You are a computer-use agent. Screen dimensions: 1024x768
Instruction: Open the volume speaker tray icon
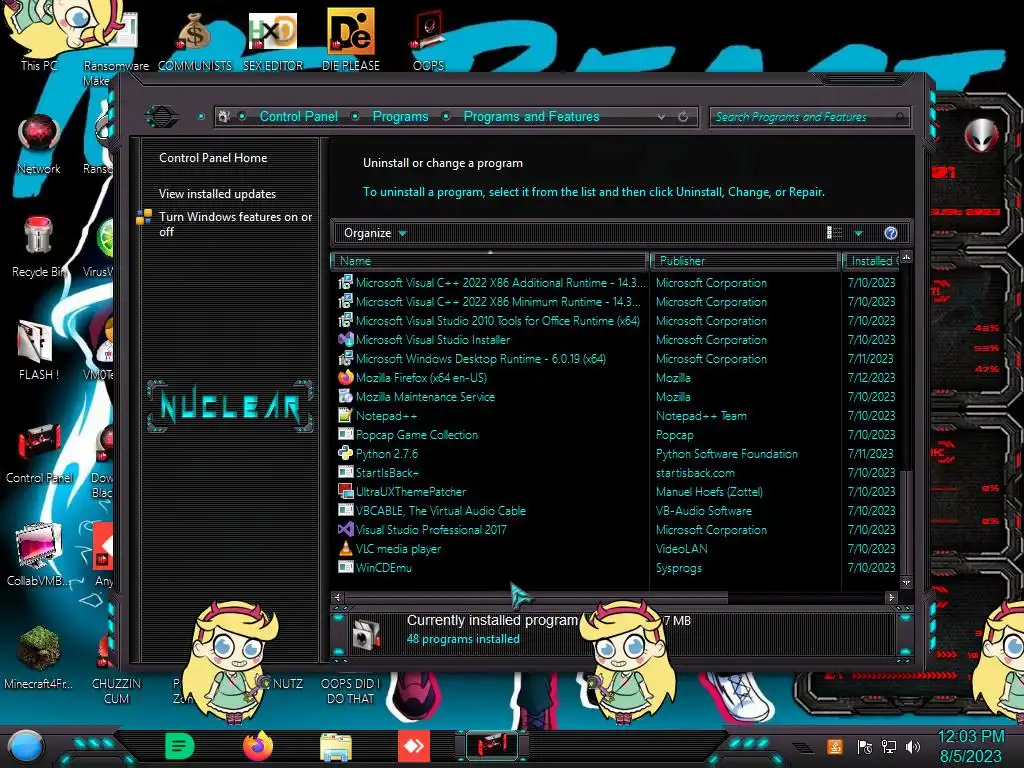tap(913, 746)
